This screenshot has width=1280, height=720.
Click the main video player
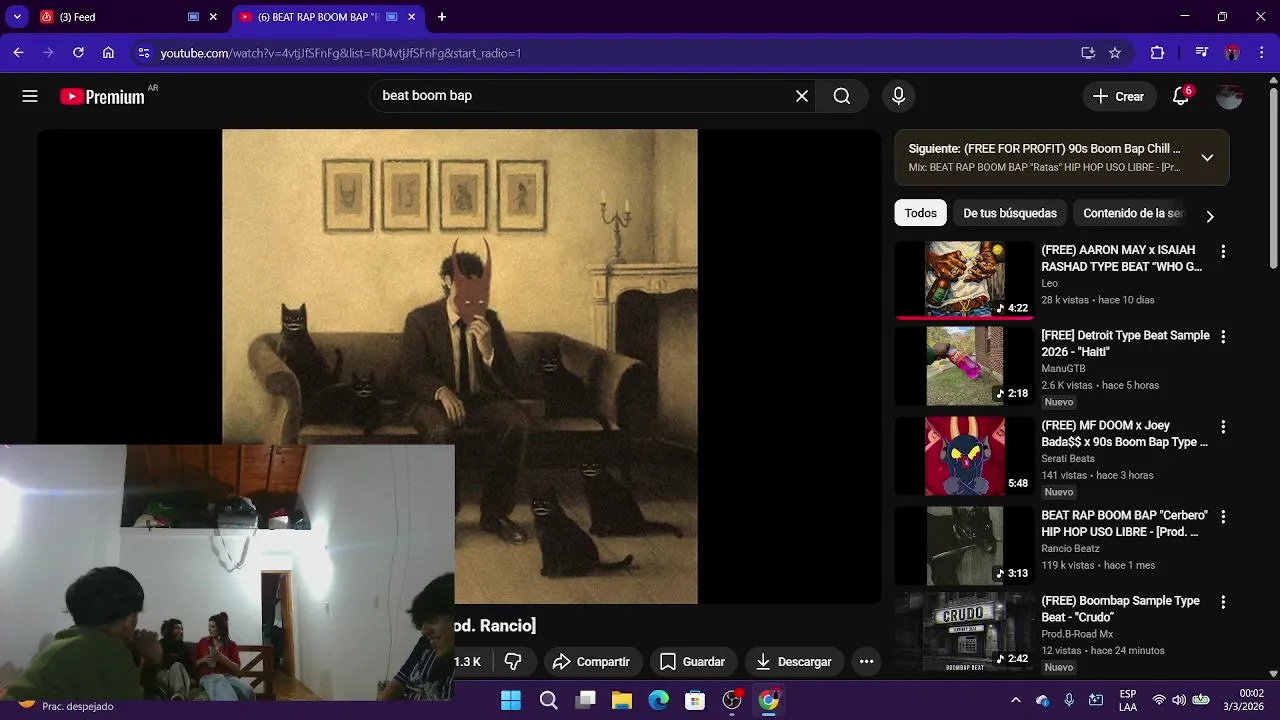[460, 366]
